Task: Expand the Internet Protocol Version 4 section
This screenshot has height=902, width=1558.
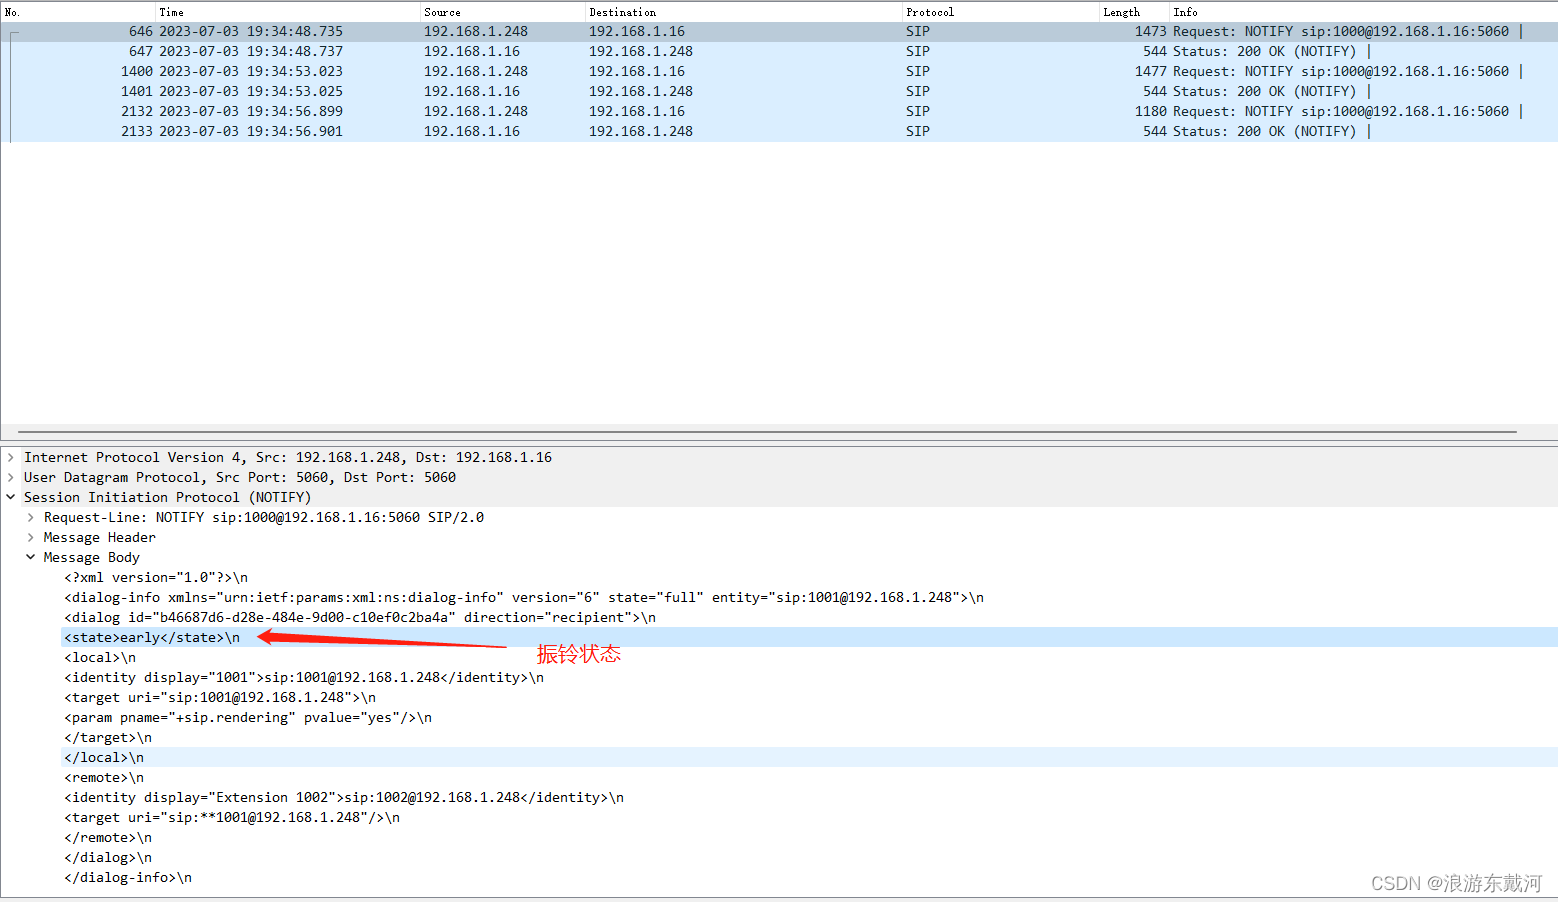Action: pos(11,457)
